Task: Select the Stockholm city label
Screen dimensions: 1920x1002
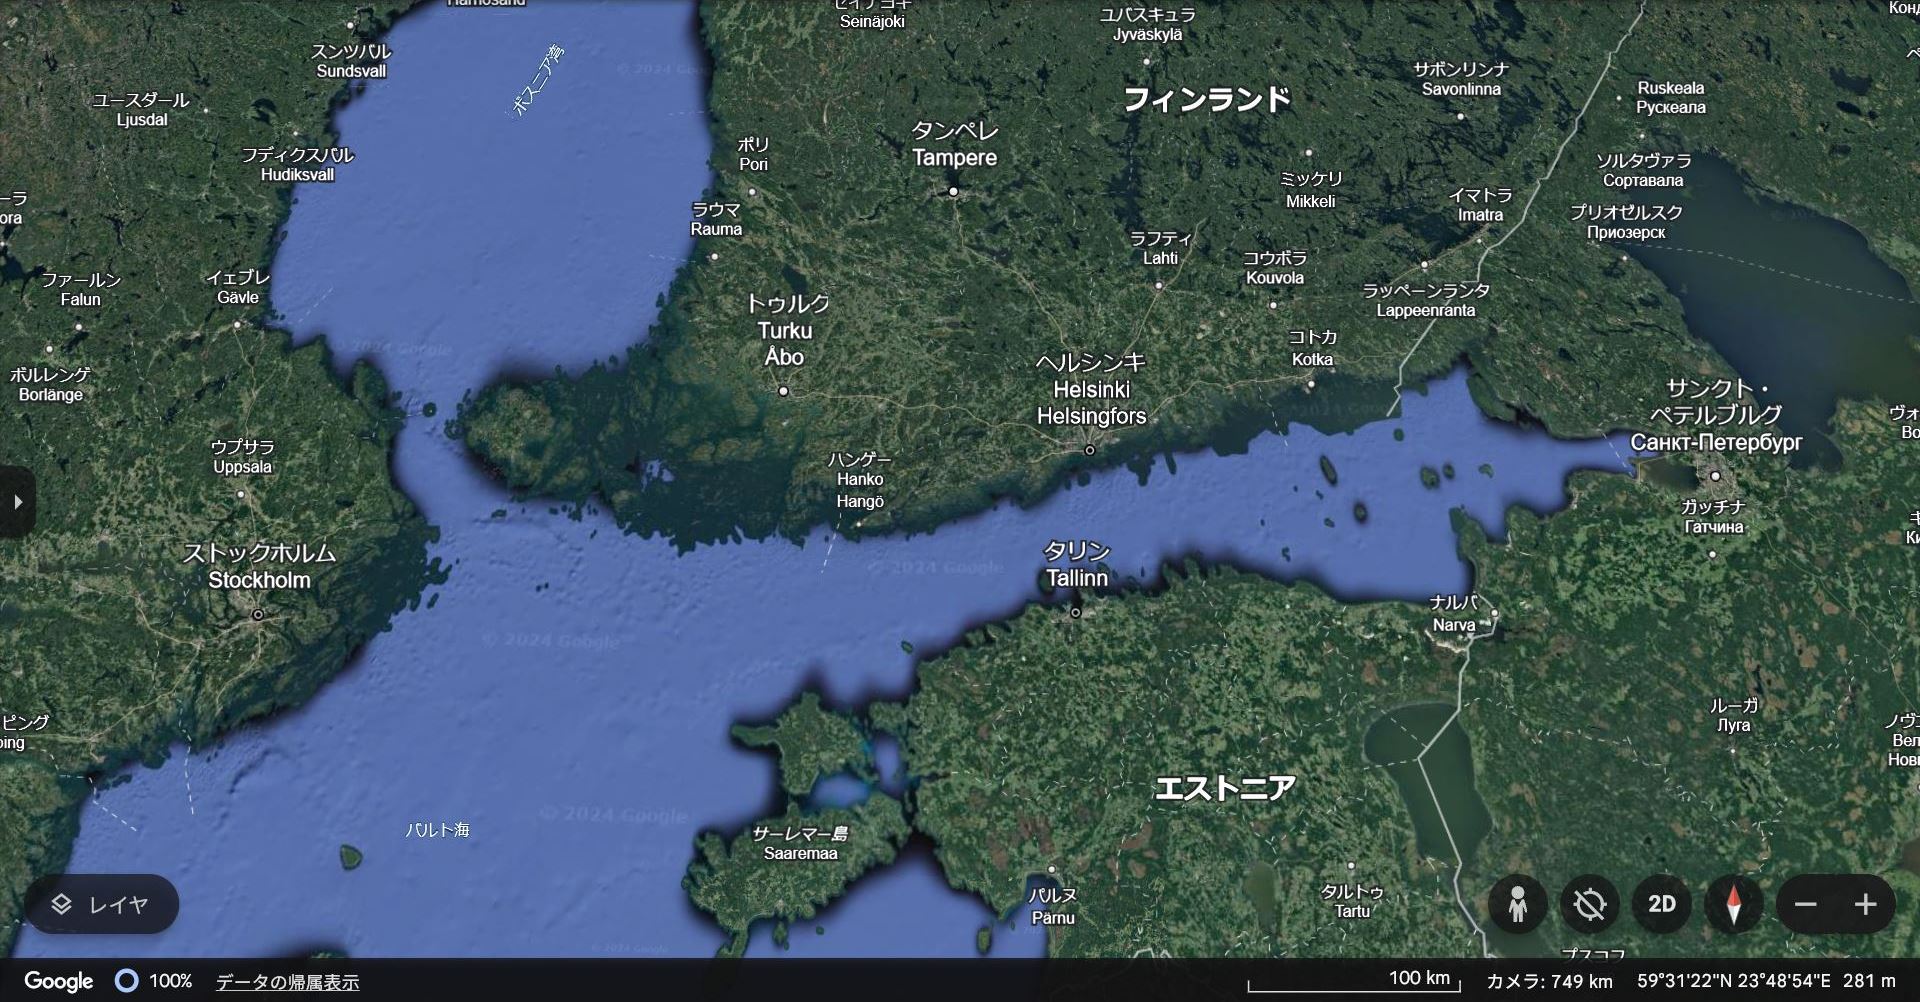Action: point(259,566)
